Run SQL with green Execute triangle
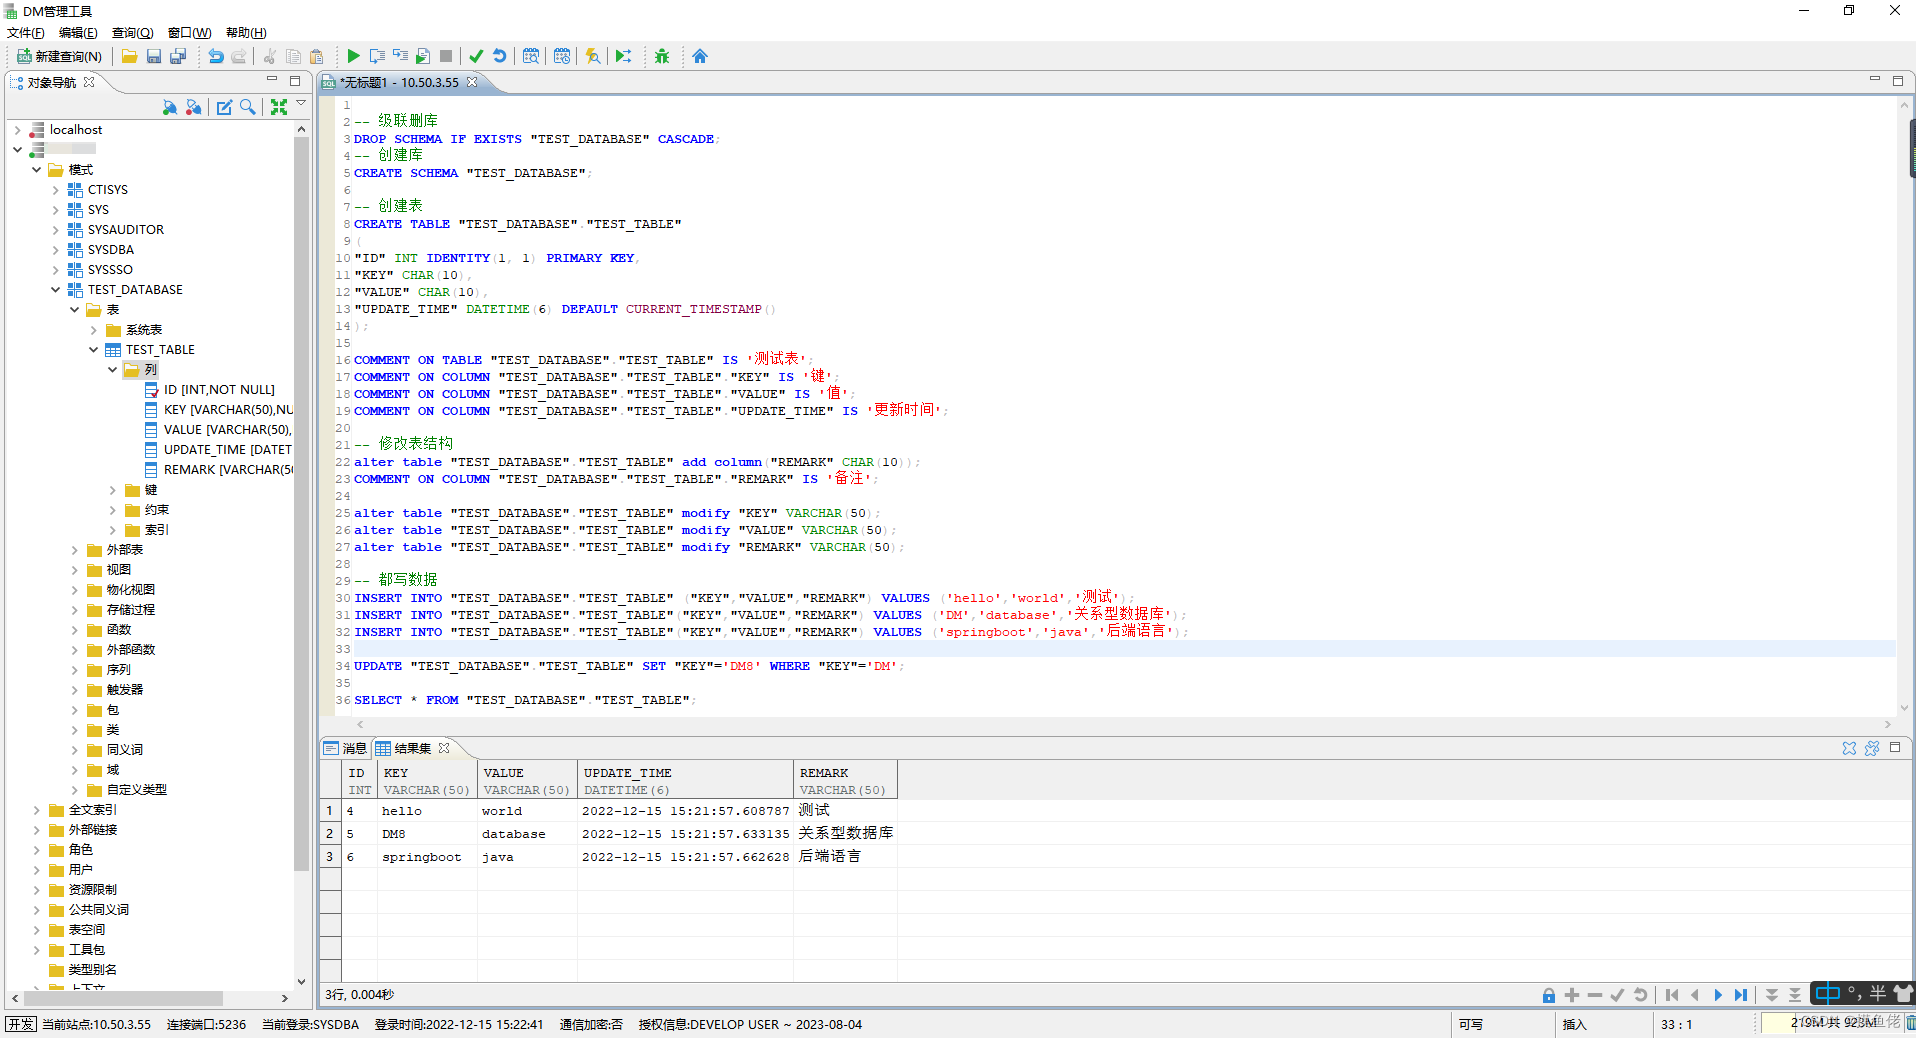 (x=353, y=57)
